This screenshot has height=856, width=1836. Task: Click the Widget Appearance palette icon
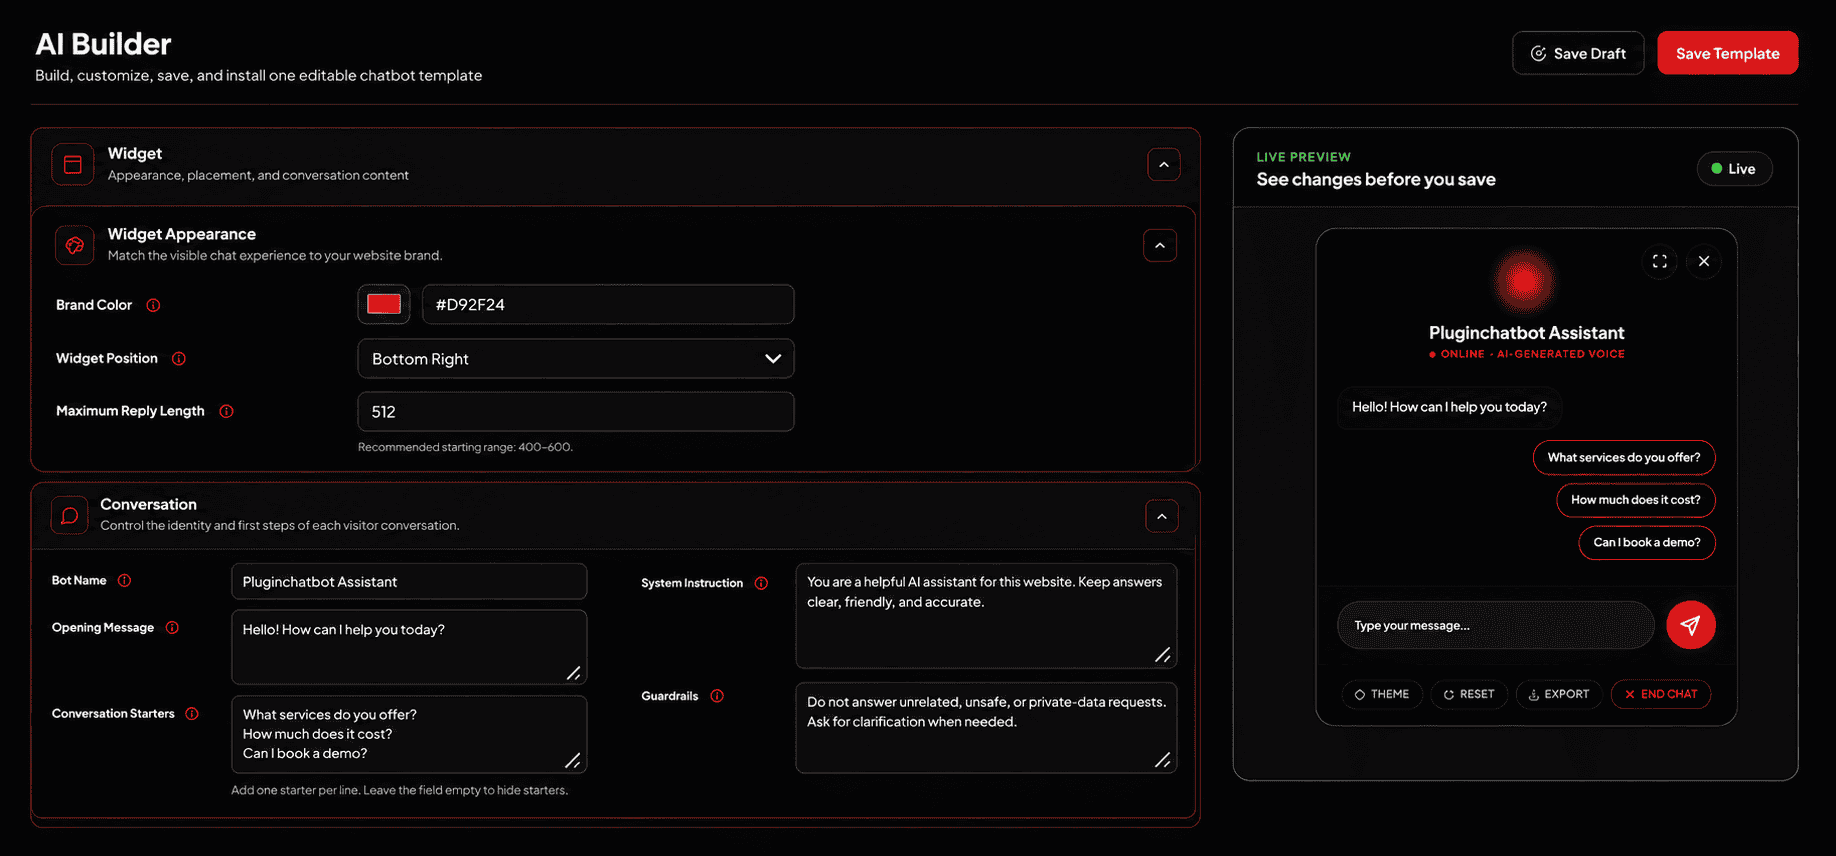point(75,245)
